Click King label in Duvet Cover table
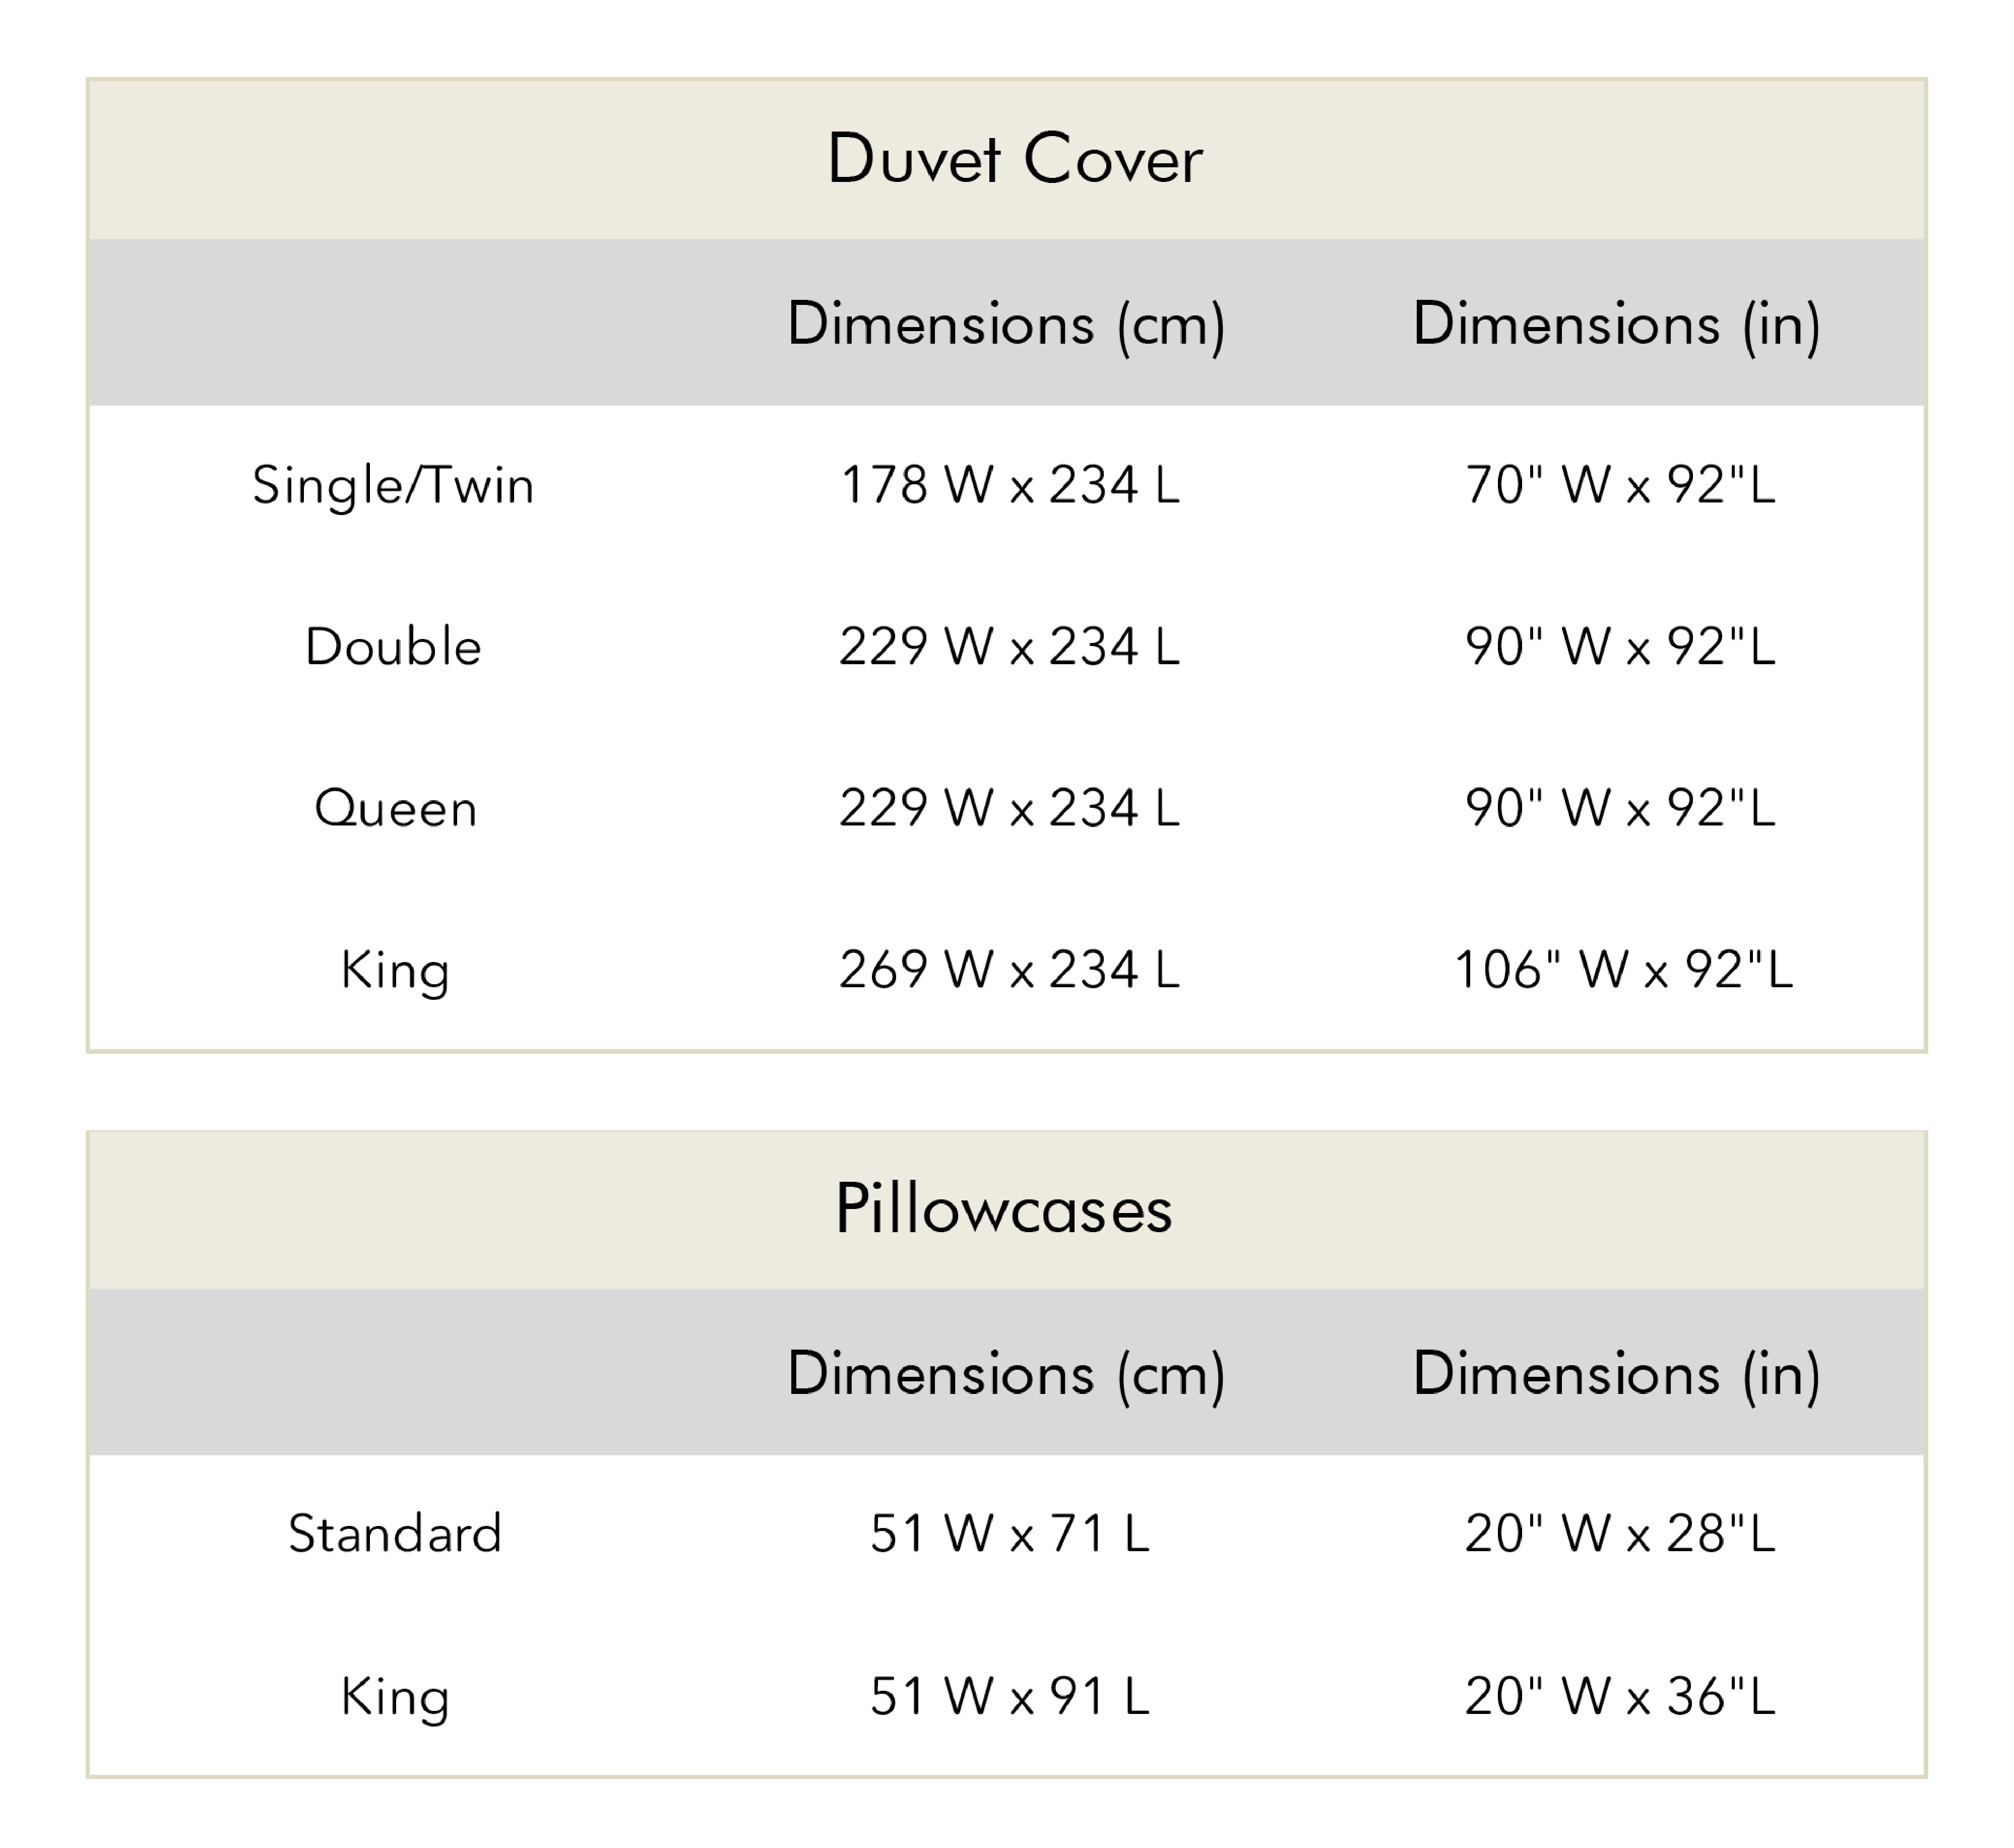 point(395,970)
